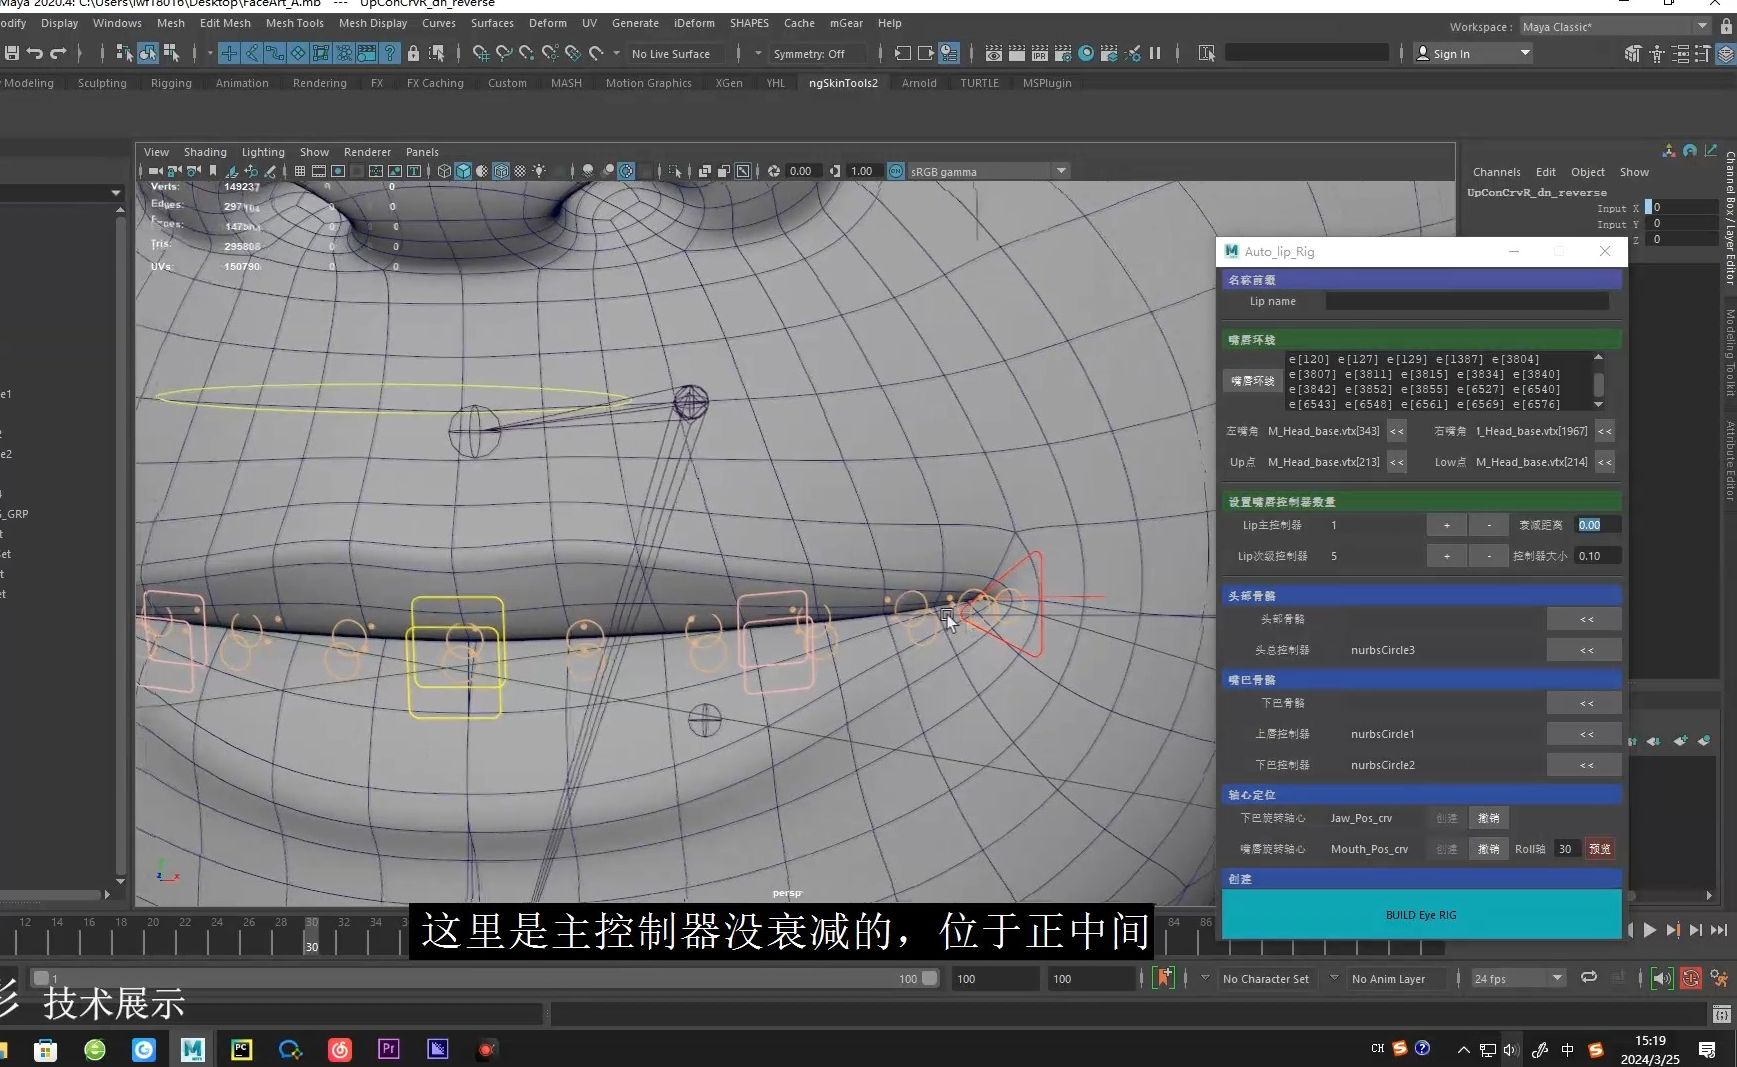Click the save scene icon
Image resolution: width=1737 pixels, height=1067 pixels.
coord(12,53)
